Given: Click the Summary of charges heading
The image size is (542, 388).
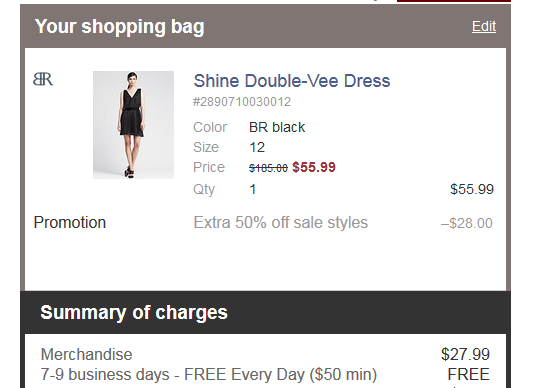Looking at the screenshot, I should 134,313.
